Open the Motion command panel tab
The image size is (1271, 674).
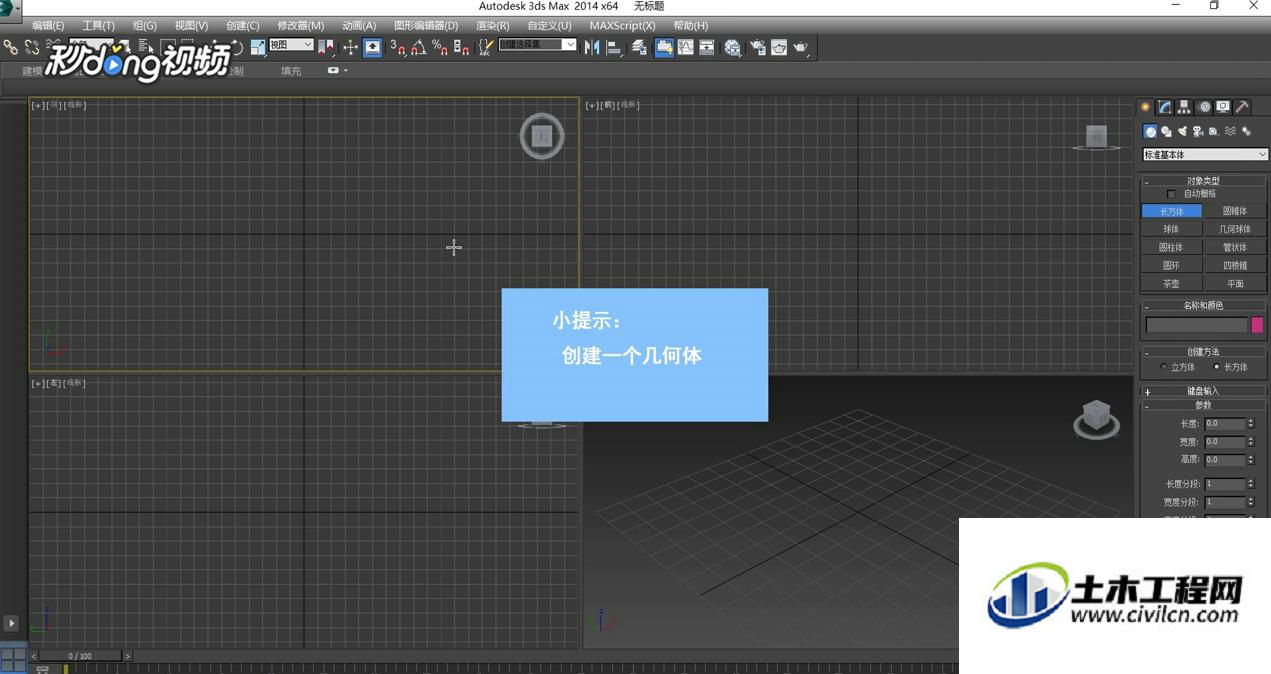coord(1204,107)
